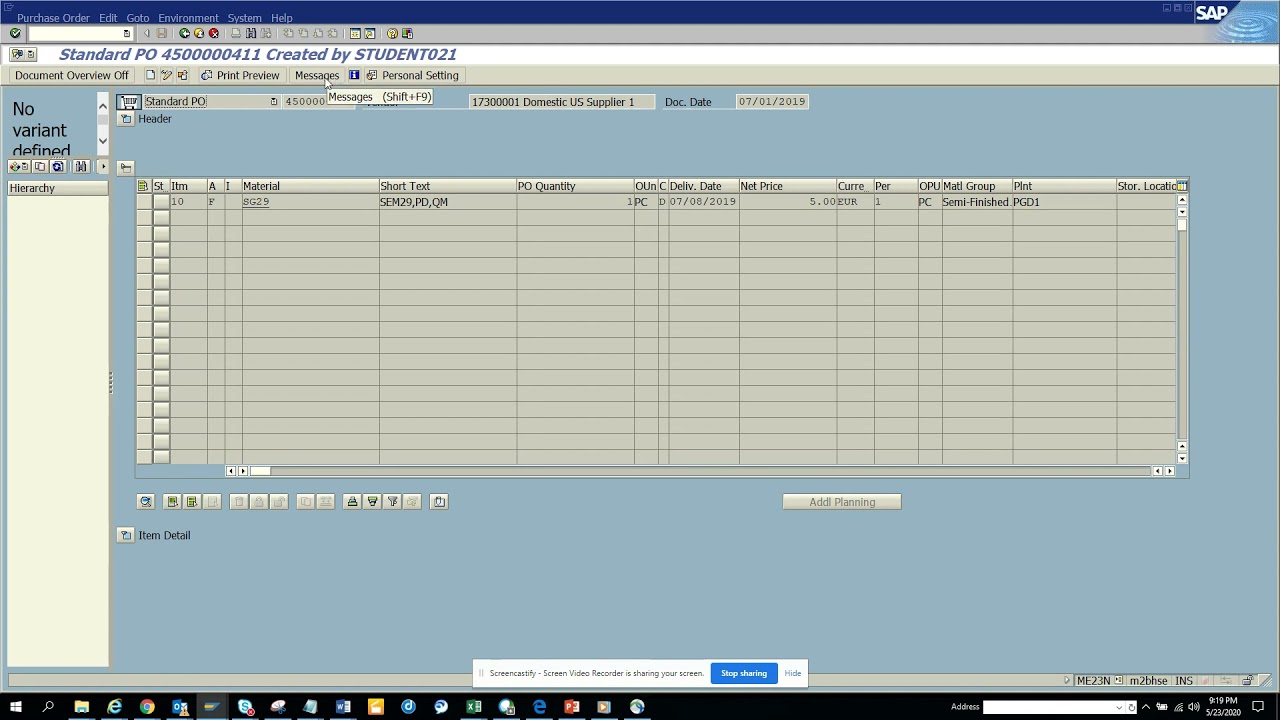Screen dimensions: 1280x720
Task: Click the red Cancel icon
Action: pos(213,33)
